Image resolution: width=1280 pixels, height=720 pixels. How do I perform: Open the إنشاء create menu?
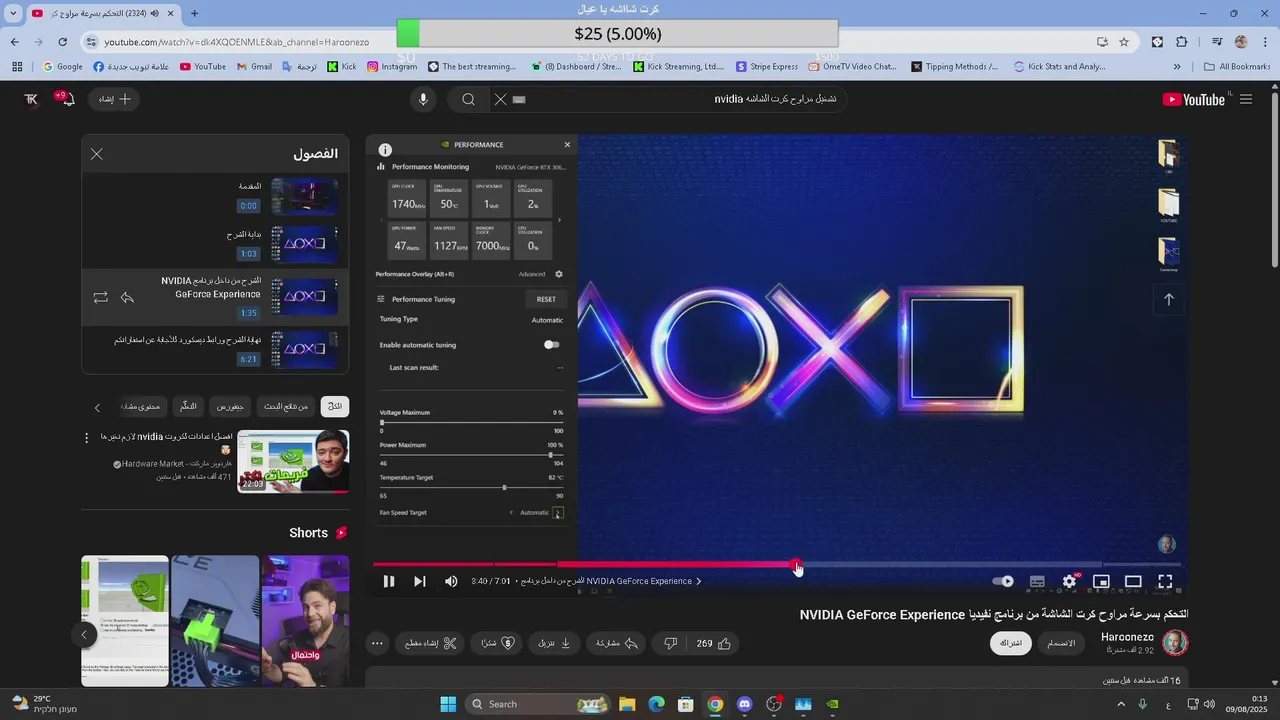114,99
